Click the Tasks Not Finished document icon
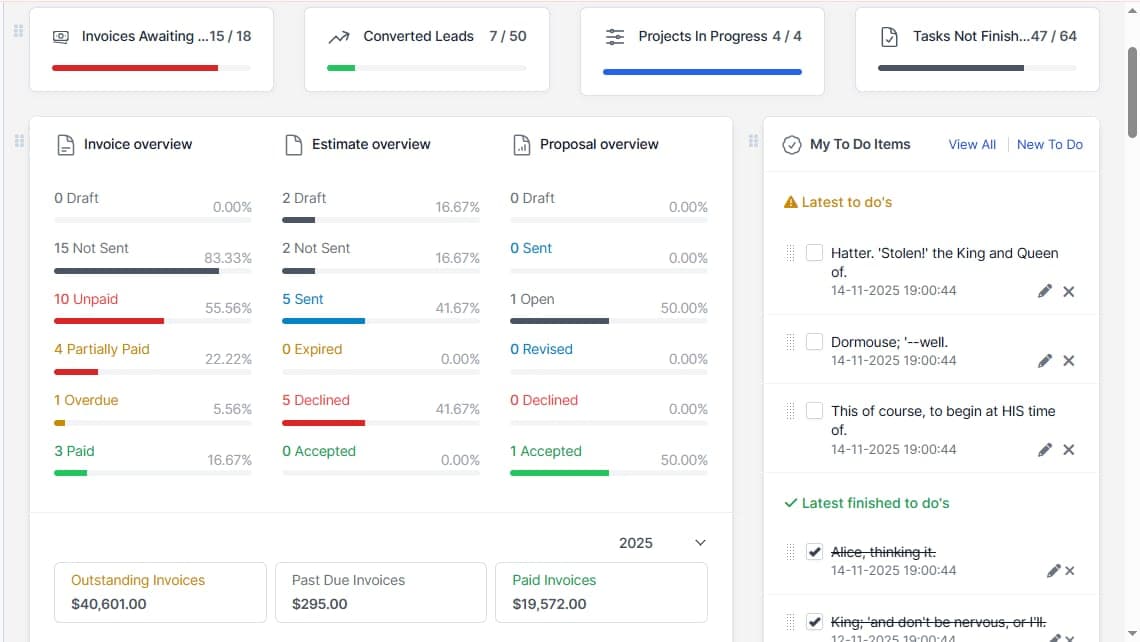This screenshot has width=1140, height=642. point(890,35)
